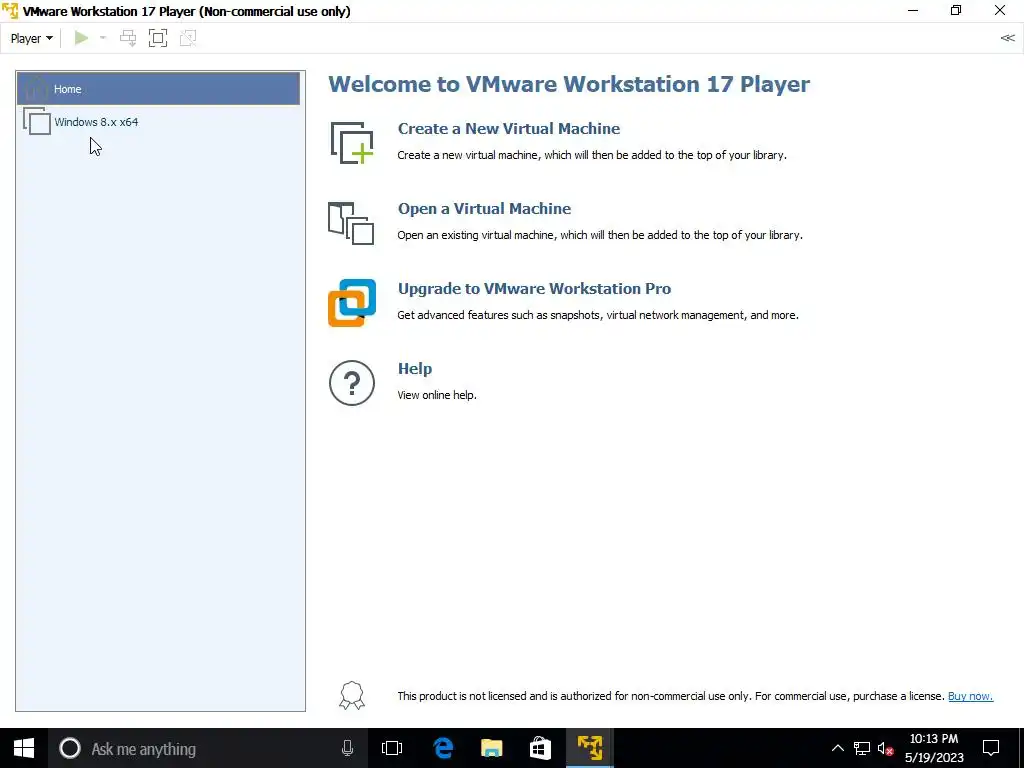Enter full screen mode via toolbar icon

tap(158, 39)
